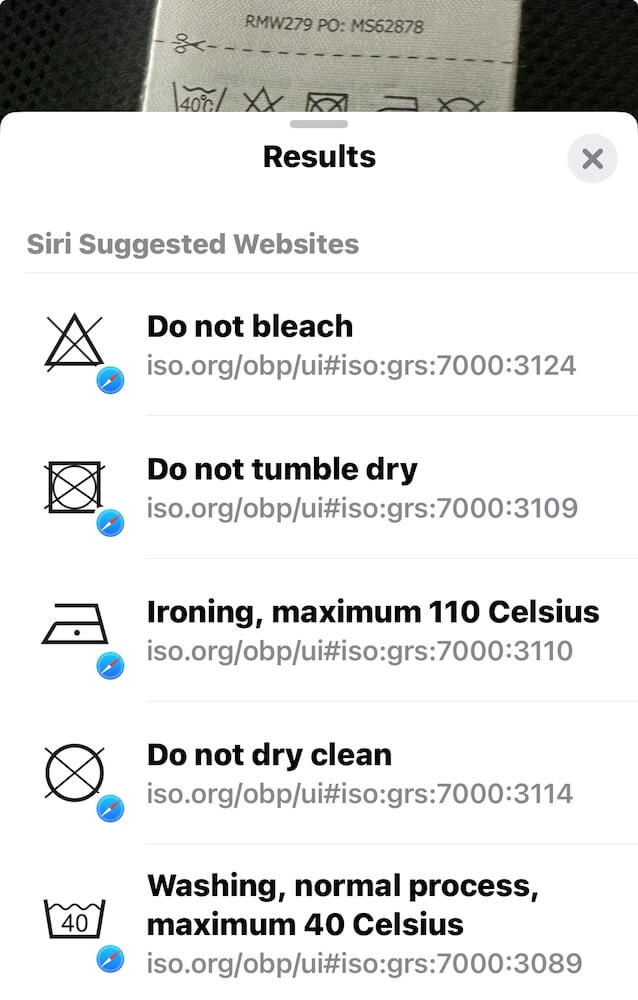Click the Do not dry clean circle symbol
Screen dimensions: 638x1000
(x=74, y=771)
